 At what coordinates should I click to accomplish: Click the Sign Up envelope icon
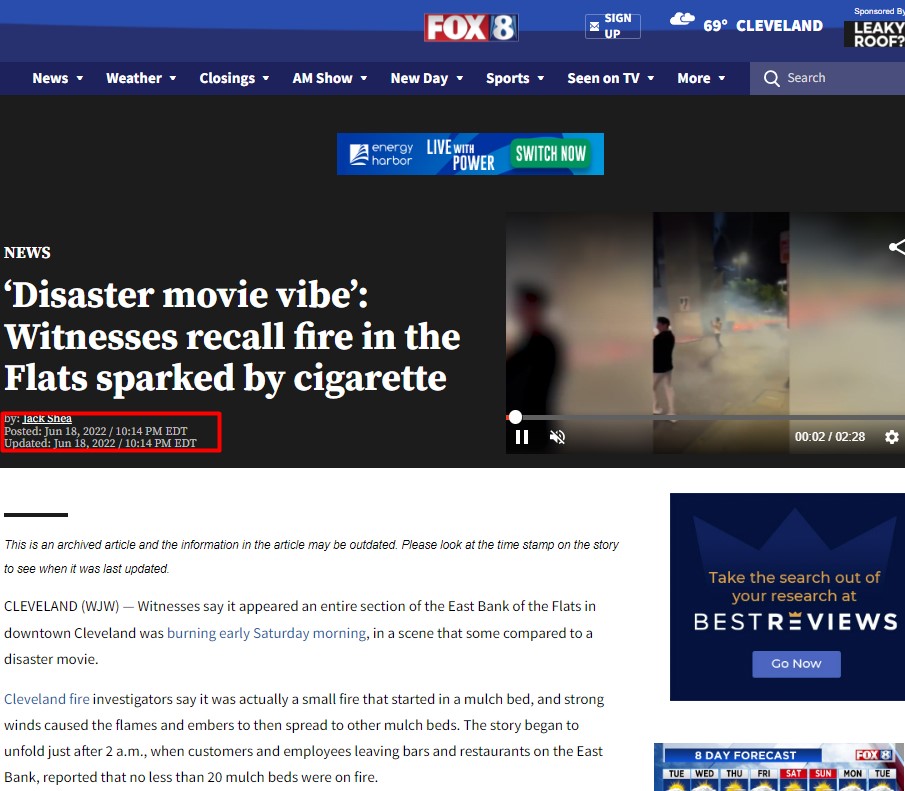(x=594, y=26)
